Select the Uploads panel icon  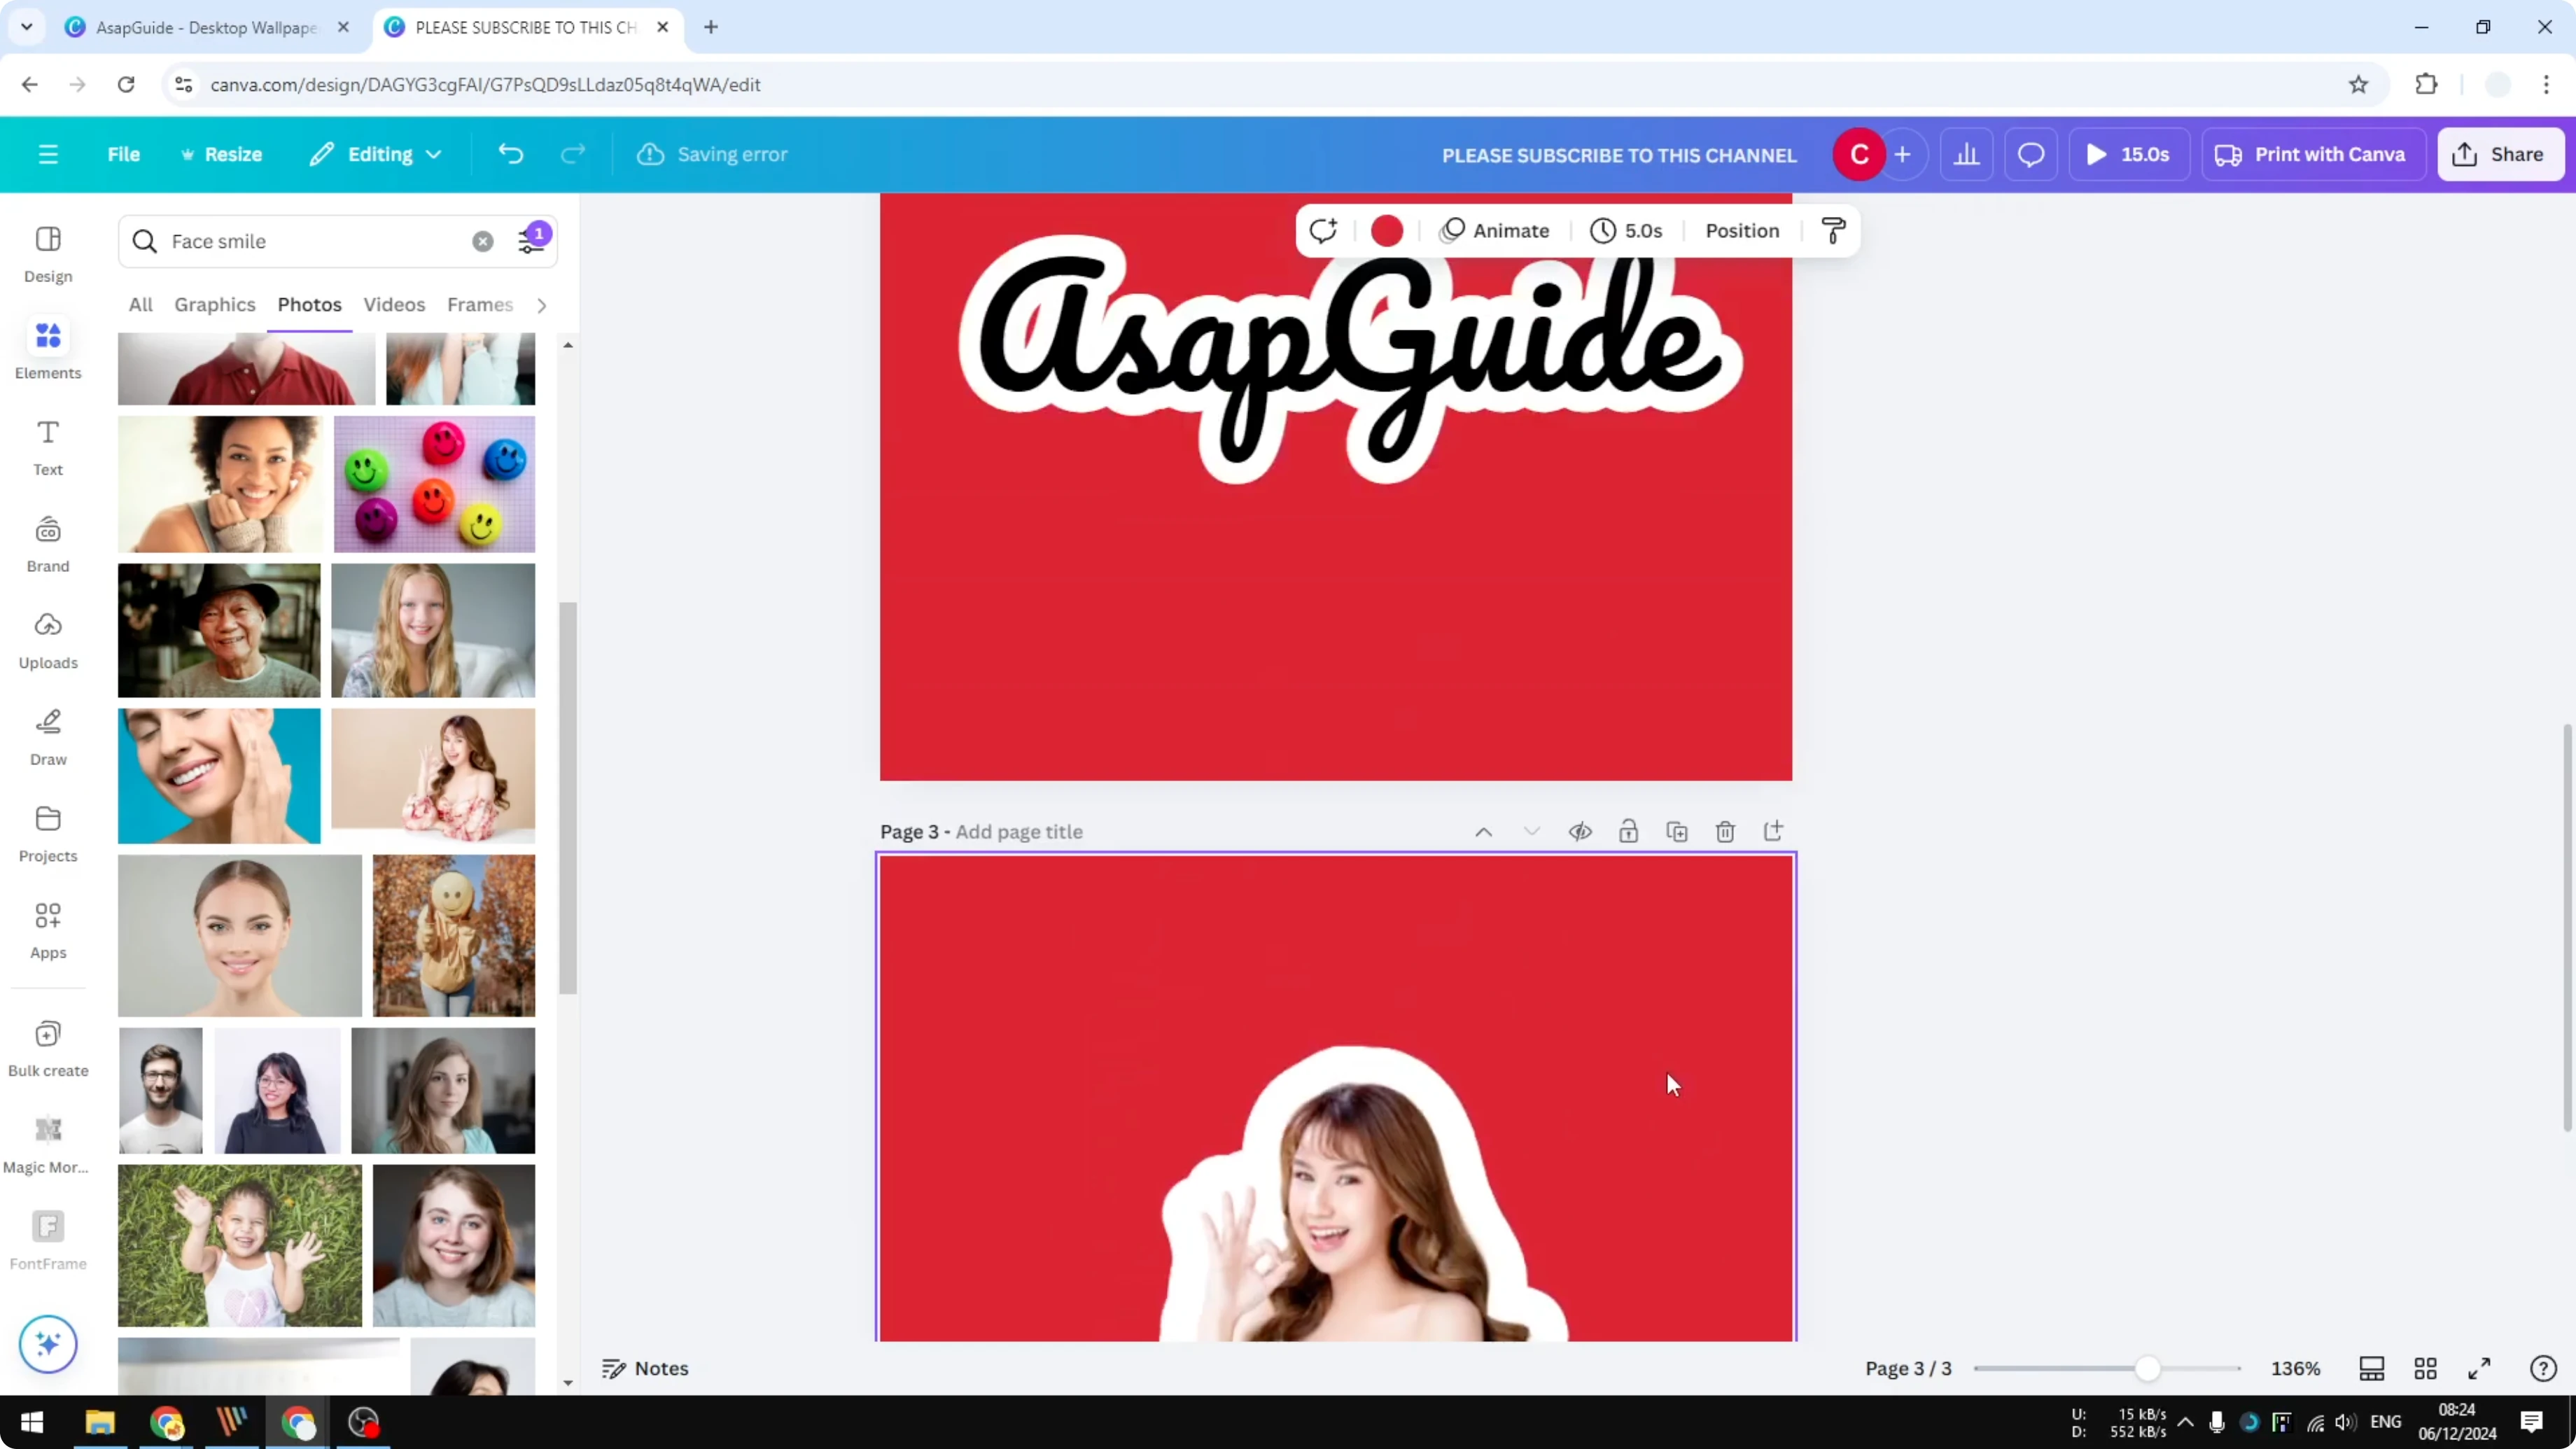[47, 638]
